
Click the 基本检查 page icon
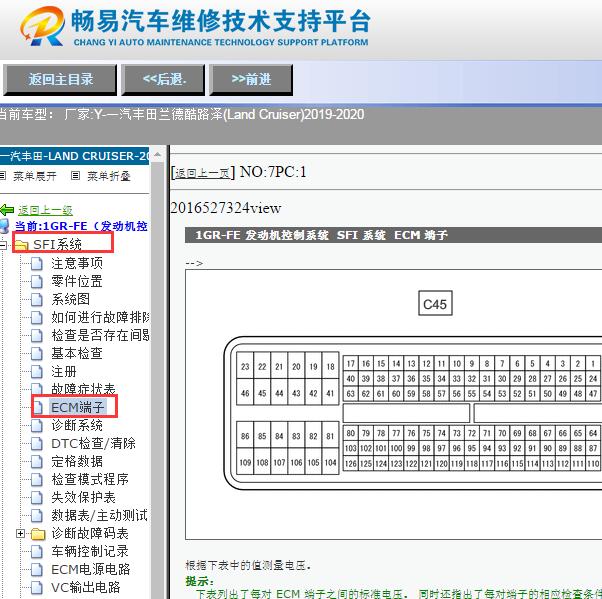coord(37,354)
